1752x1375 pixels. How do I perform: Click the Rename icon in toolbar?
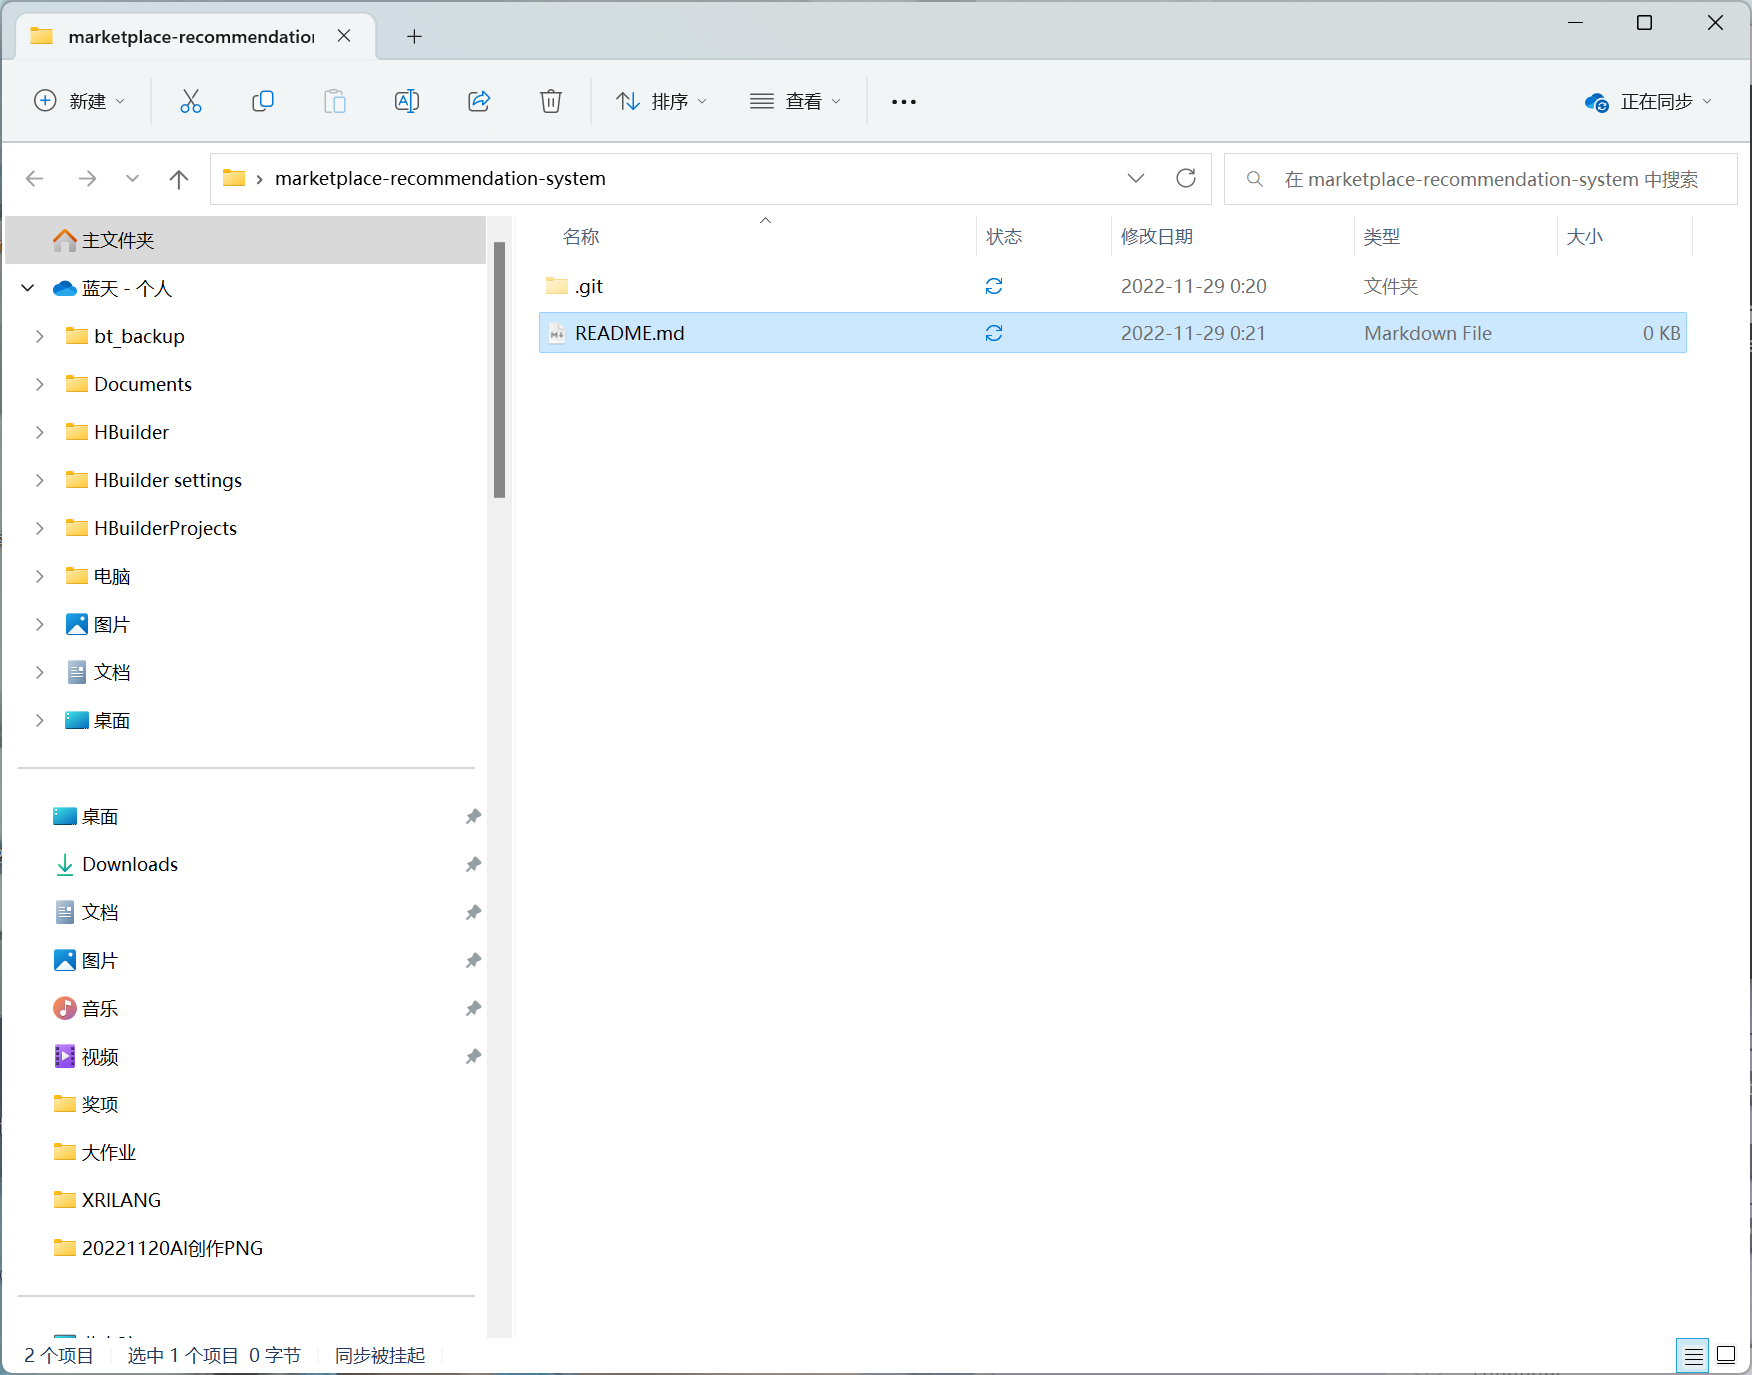(407, 101)
